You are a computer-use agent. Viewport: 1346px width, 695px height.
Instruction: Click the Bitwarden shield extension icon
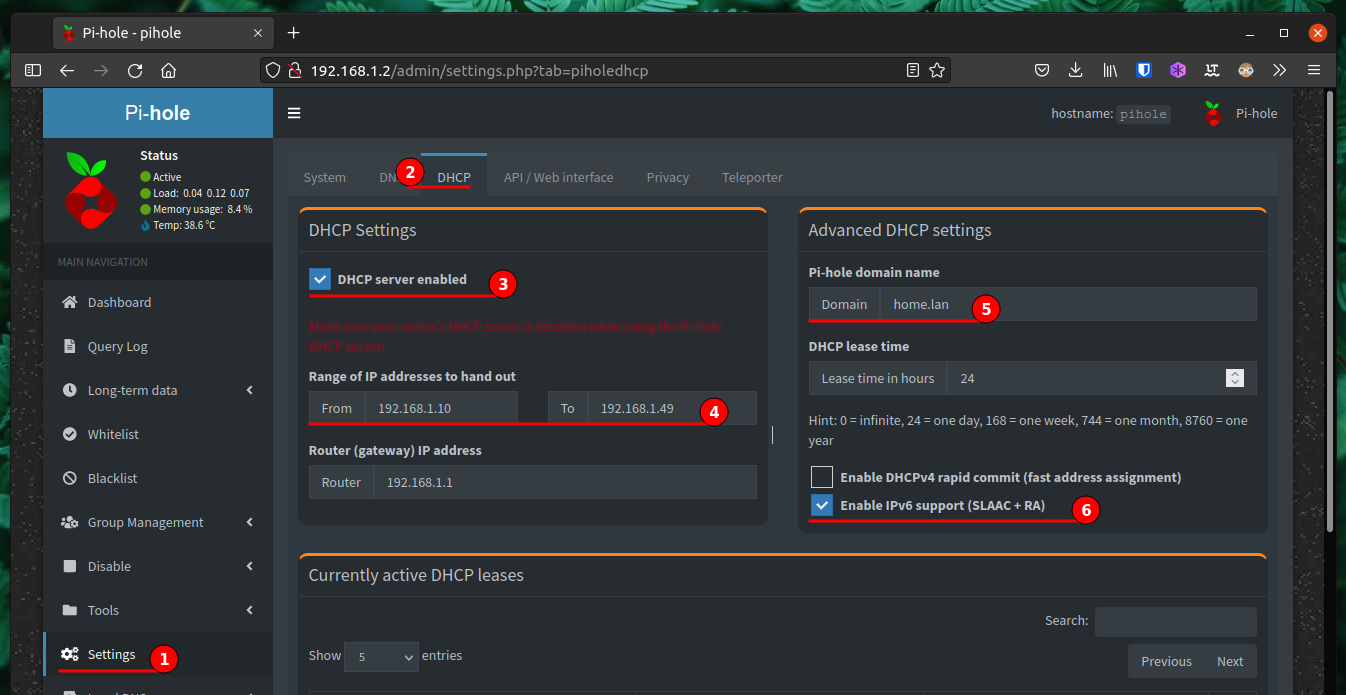[1144, 70]
